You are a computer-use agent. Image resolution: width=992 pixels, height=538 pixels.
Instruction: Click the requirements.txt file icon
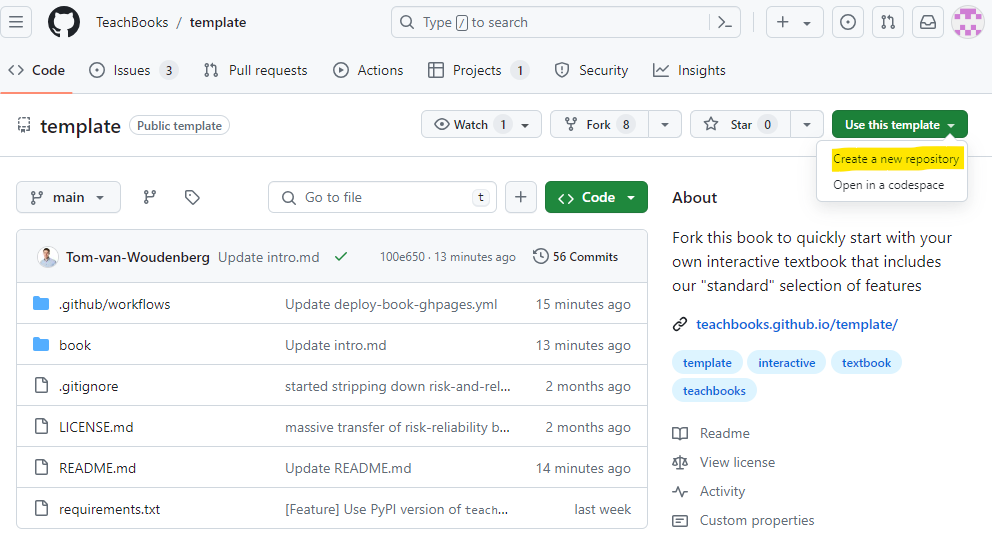(41, 508)
